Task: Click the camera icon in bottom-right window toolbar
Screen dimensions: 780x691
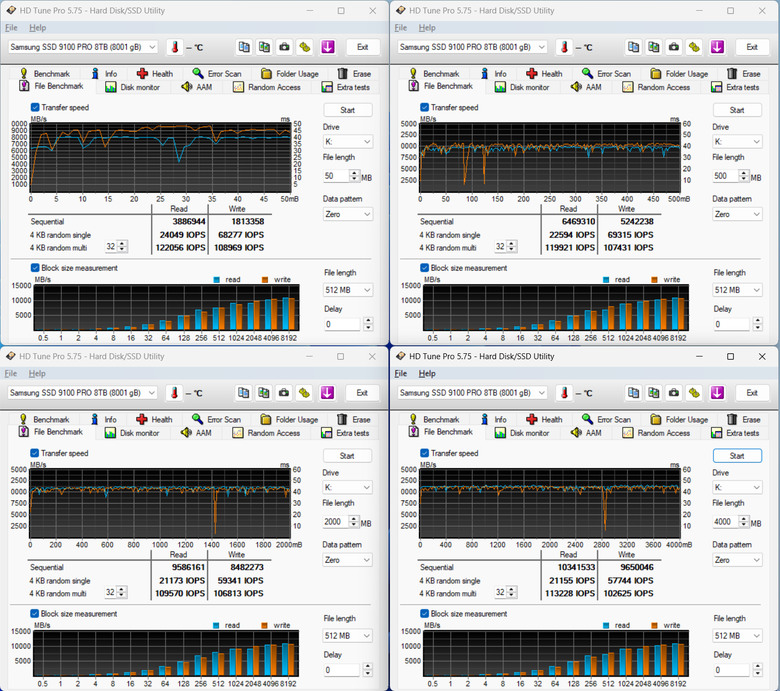Action: pyautogui.click(x=674, y=393)
